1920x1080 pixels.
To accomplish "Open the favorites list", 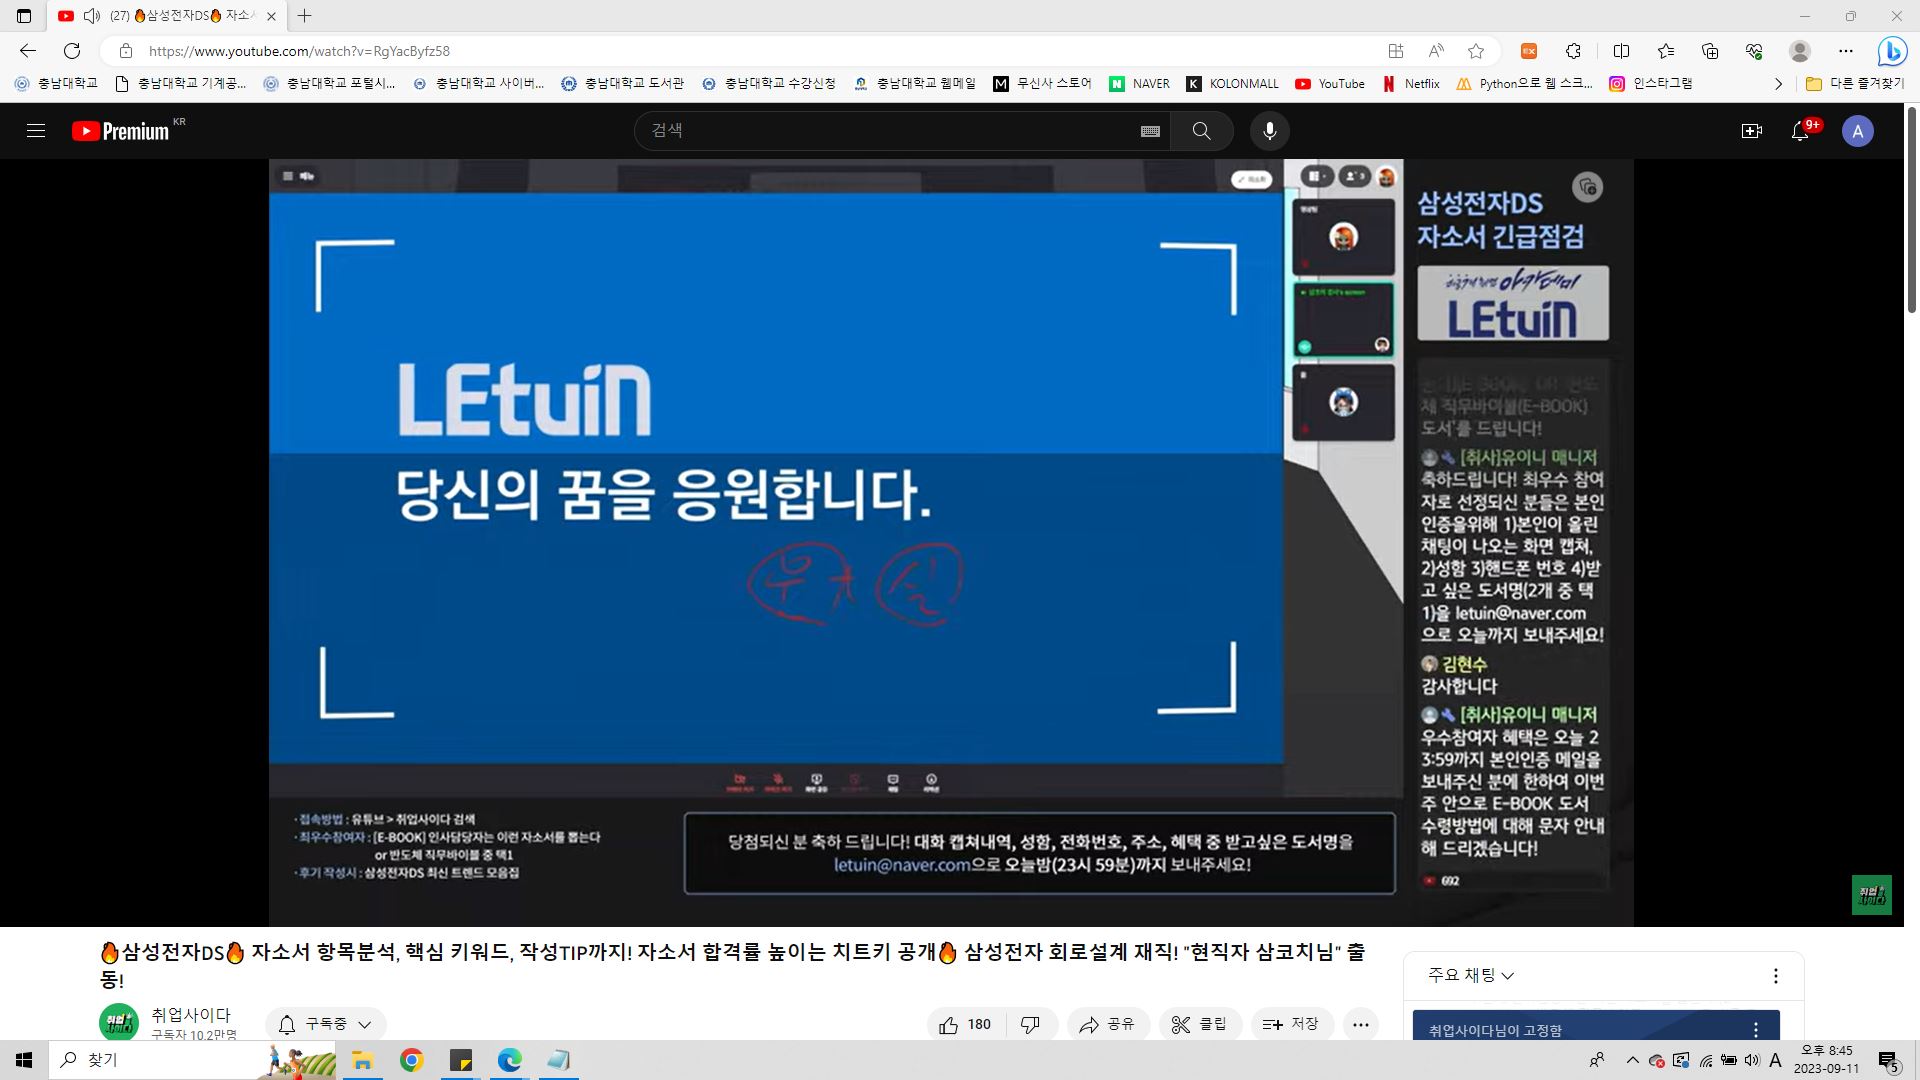I will tap(1665, 51).
